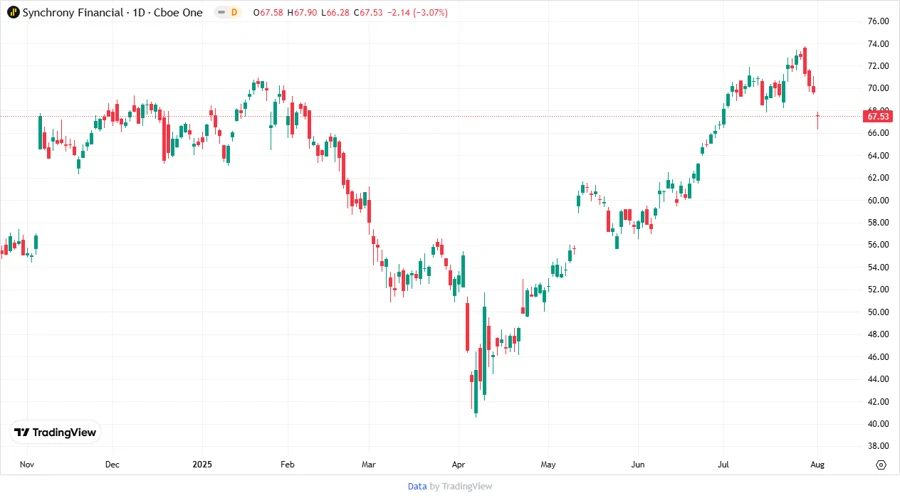This screenshot has width=900, height=498.
Task: Click the change value −2.14 (−3.07%)
Action: (417, 12)
